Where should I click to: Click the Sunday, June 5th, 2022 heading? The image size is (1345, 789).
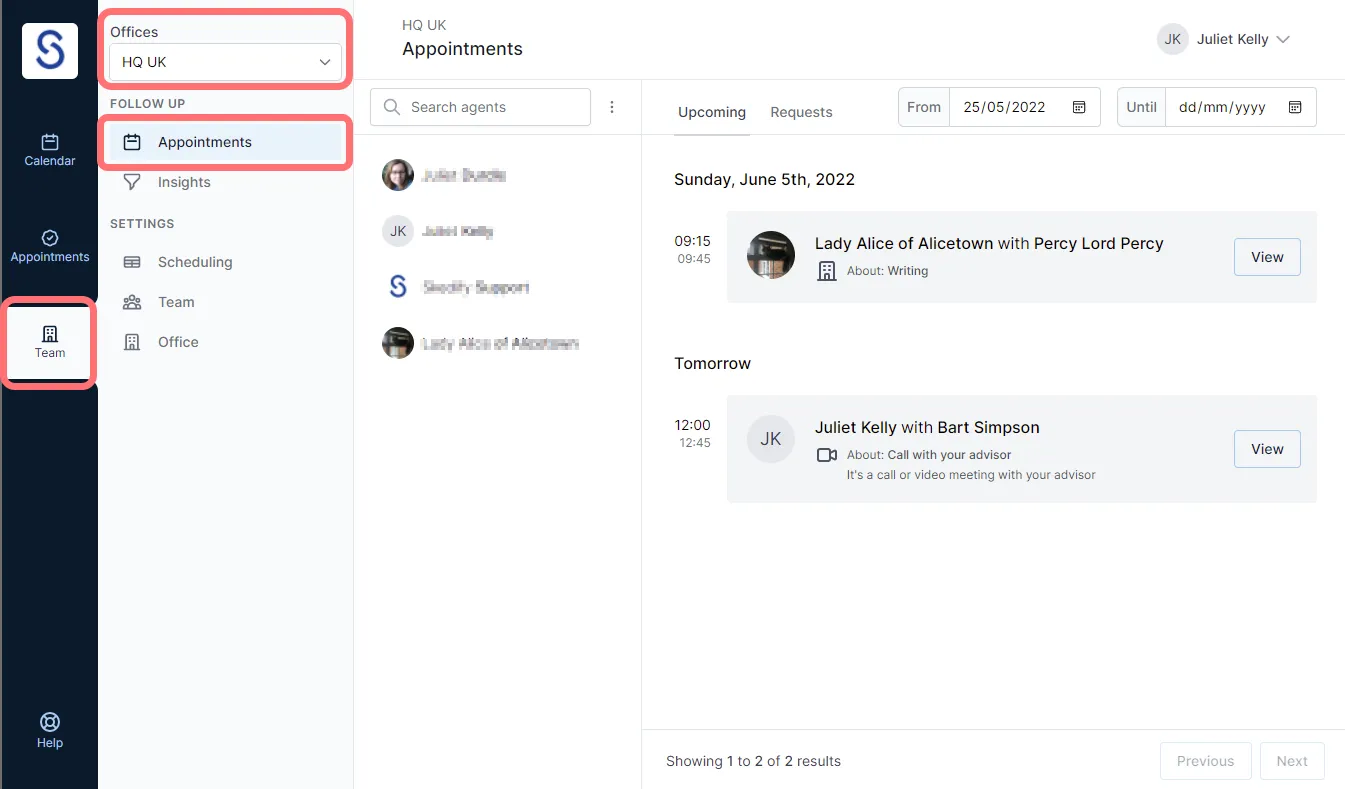[x=765, y=179]
